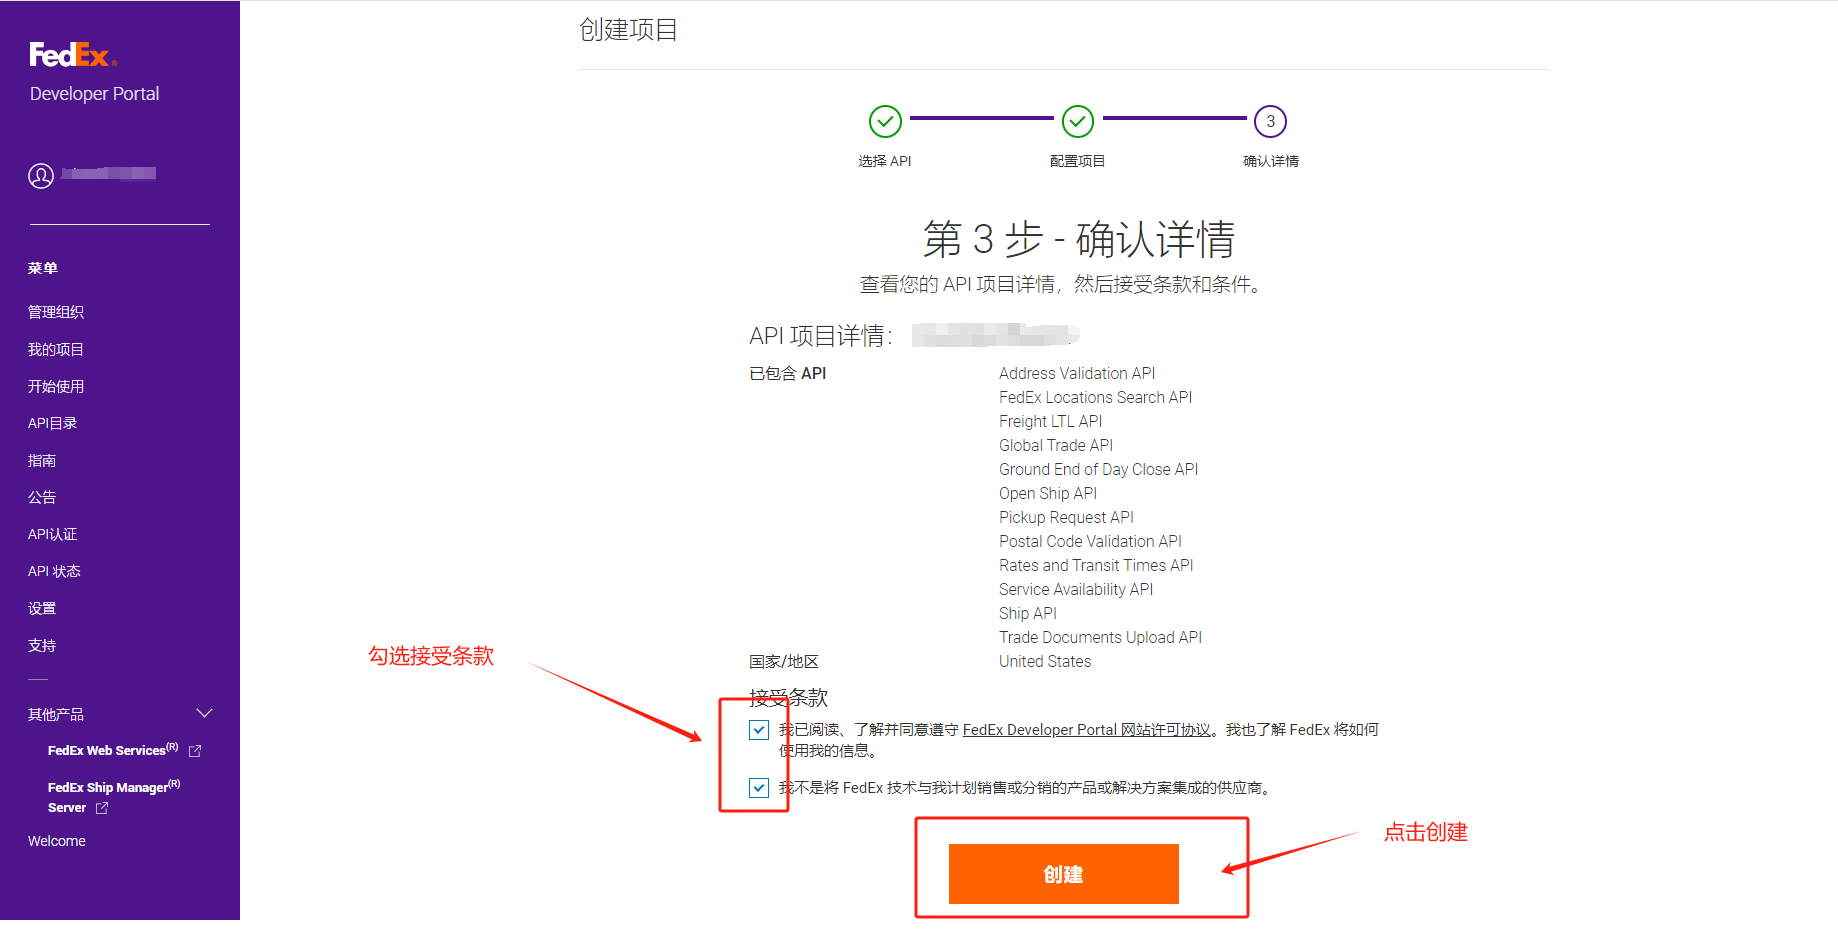The image size is (1838, 950).
Task: Toggle the license agreement acceptance checkbox
Action: coord(759,730)
